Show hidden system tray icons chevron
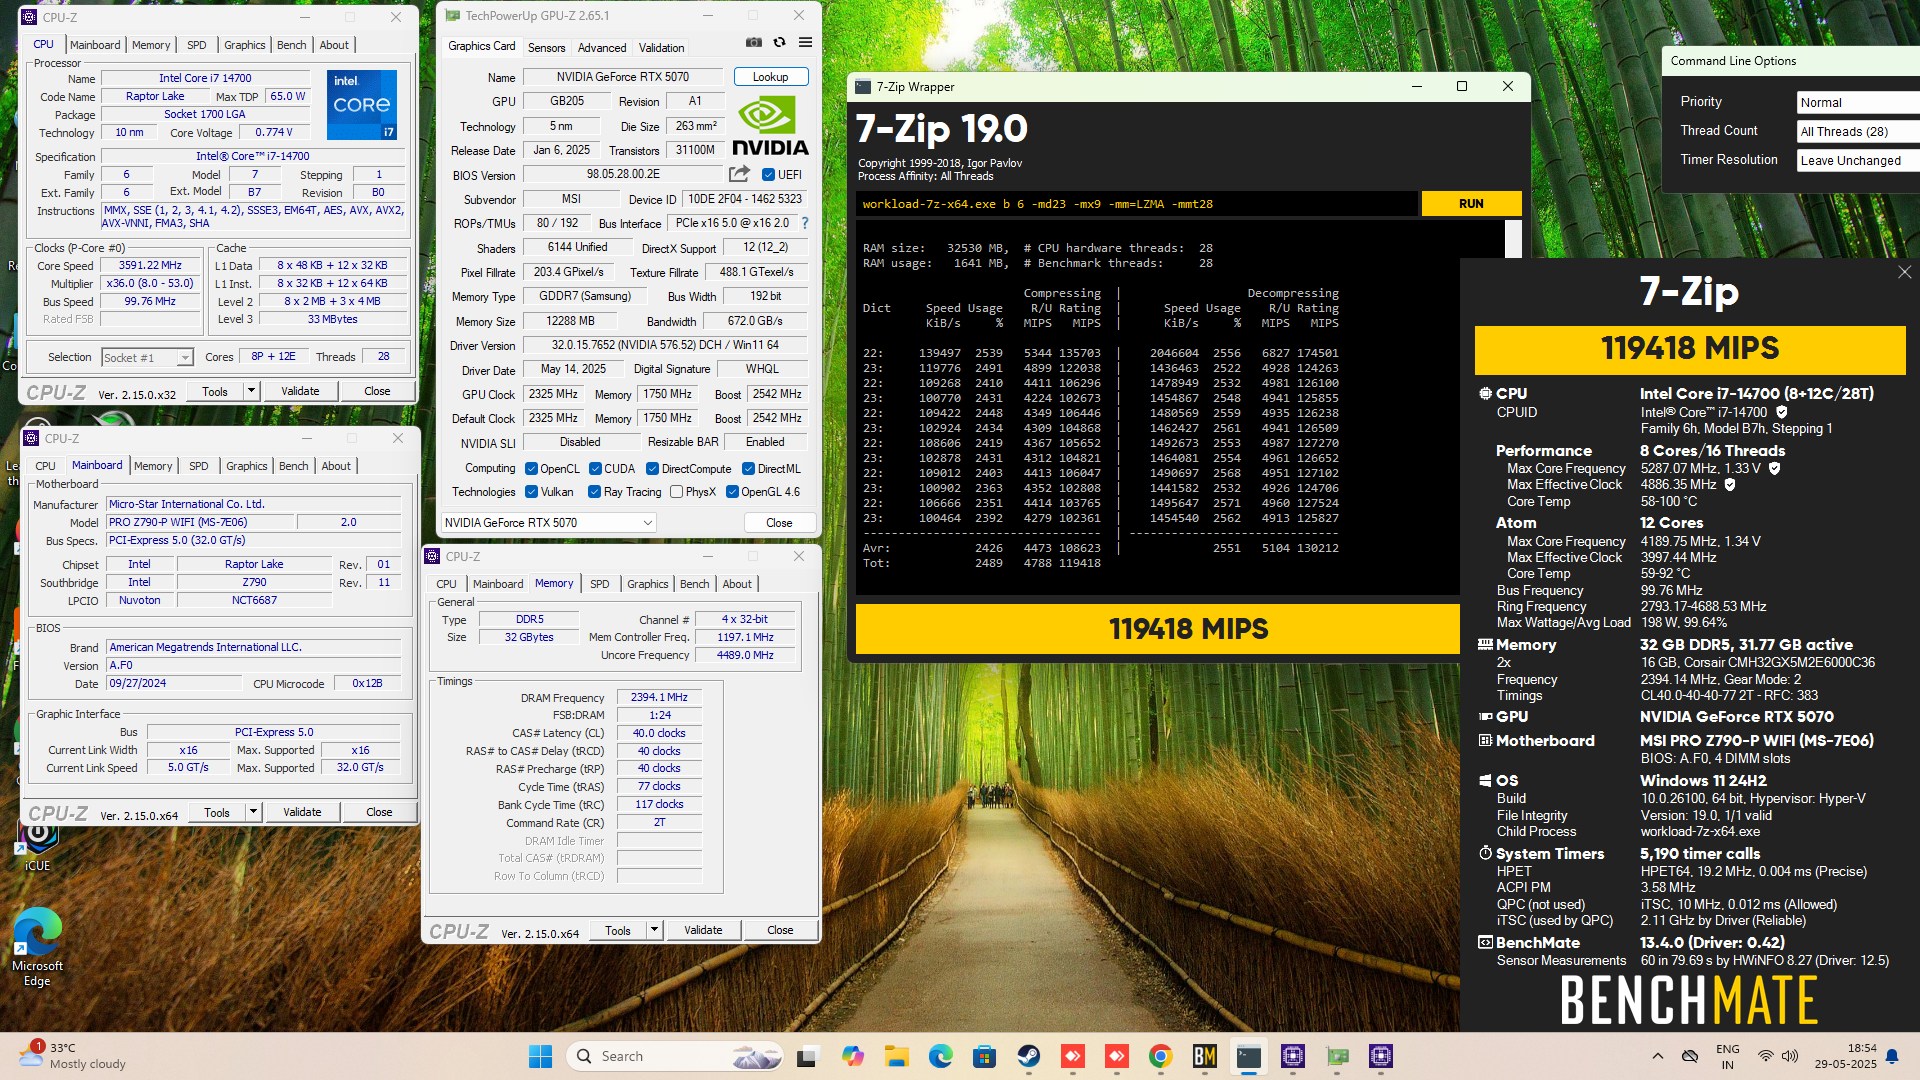 [1658, 1056]
